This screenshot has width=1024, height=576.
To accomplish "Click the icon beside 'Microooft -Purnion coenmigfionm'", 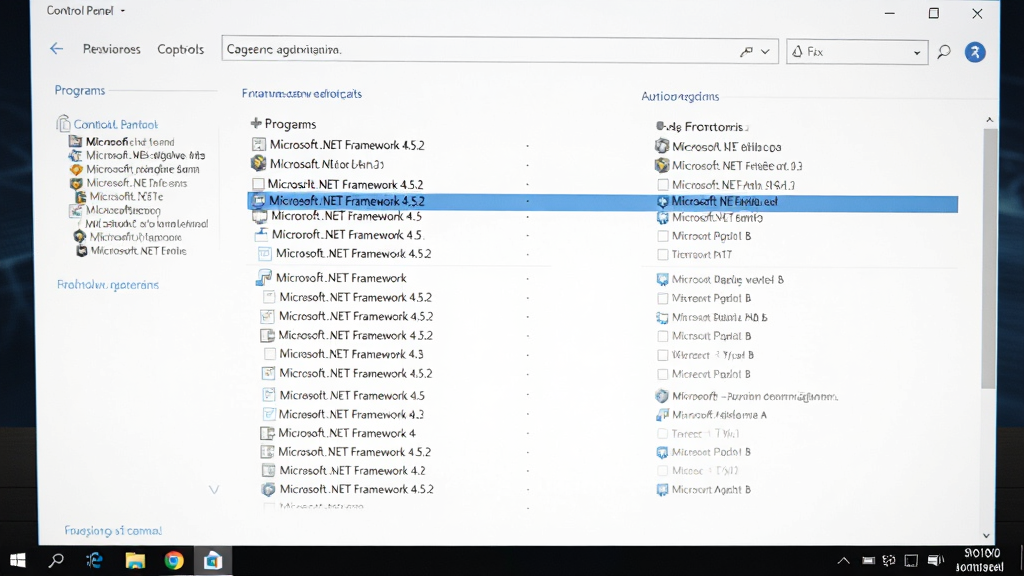I will 662,396.
